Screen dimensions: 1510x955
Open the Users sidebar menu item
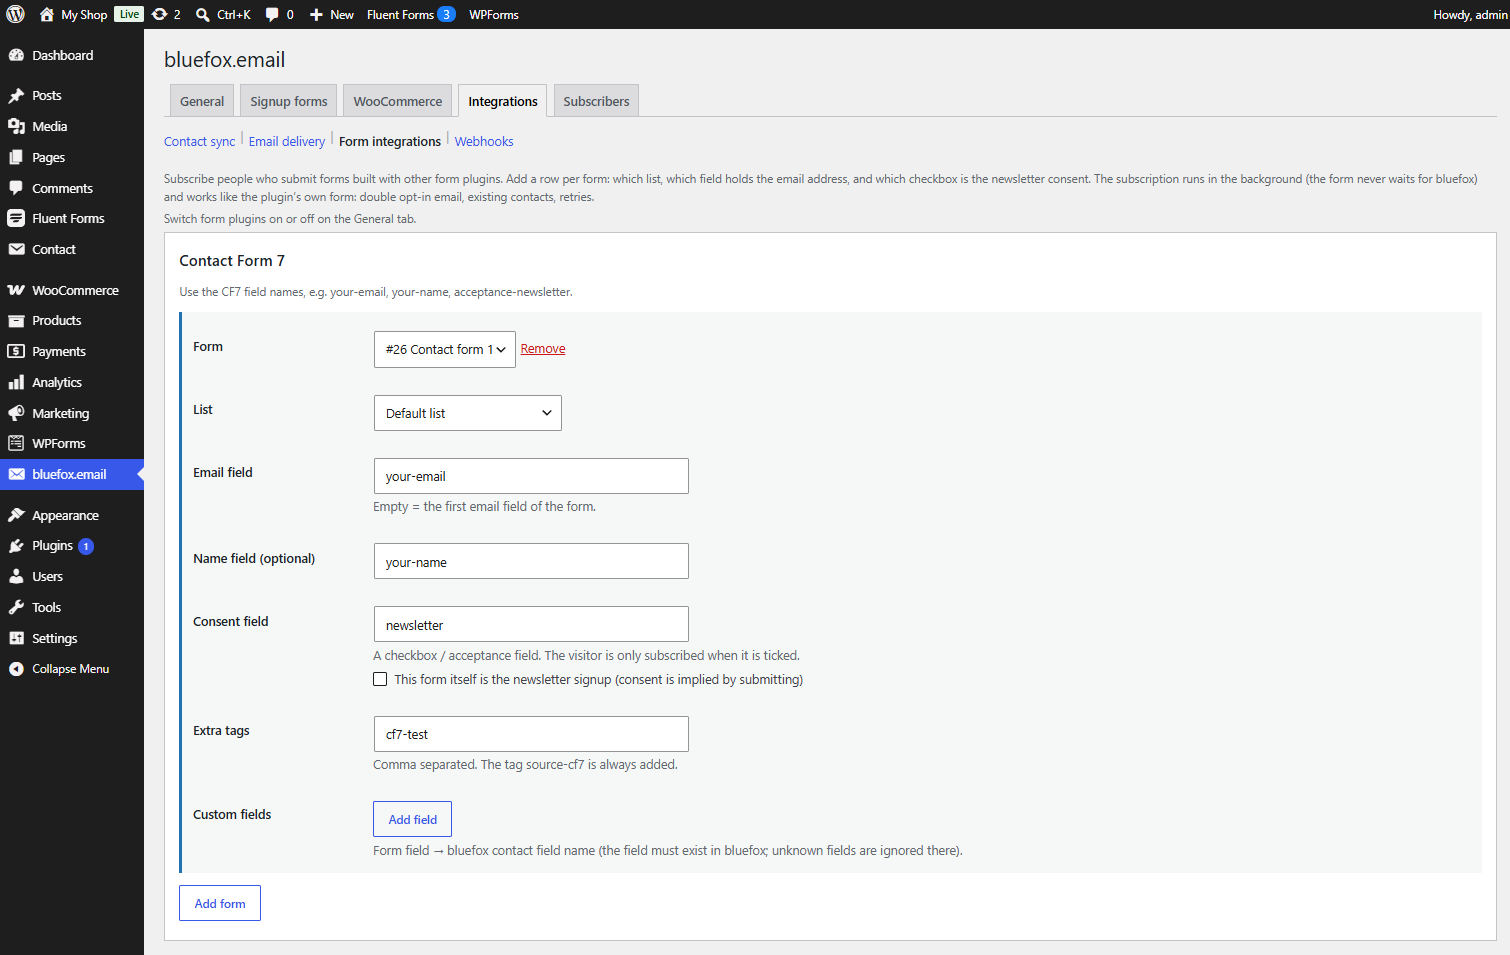pos(72,577)
